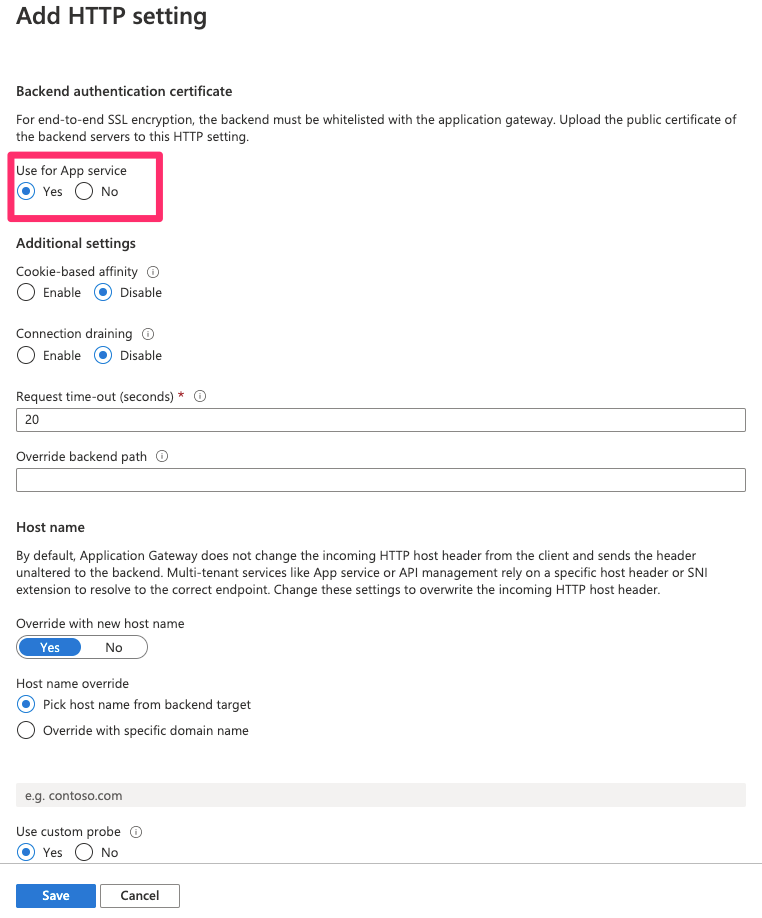
Task: Click the Connection draining info icon
Action: pyautogui.click(x=148, y=334)
